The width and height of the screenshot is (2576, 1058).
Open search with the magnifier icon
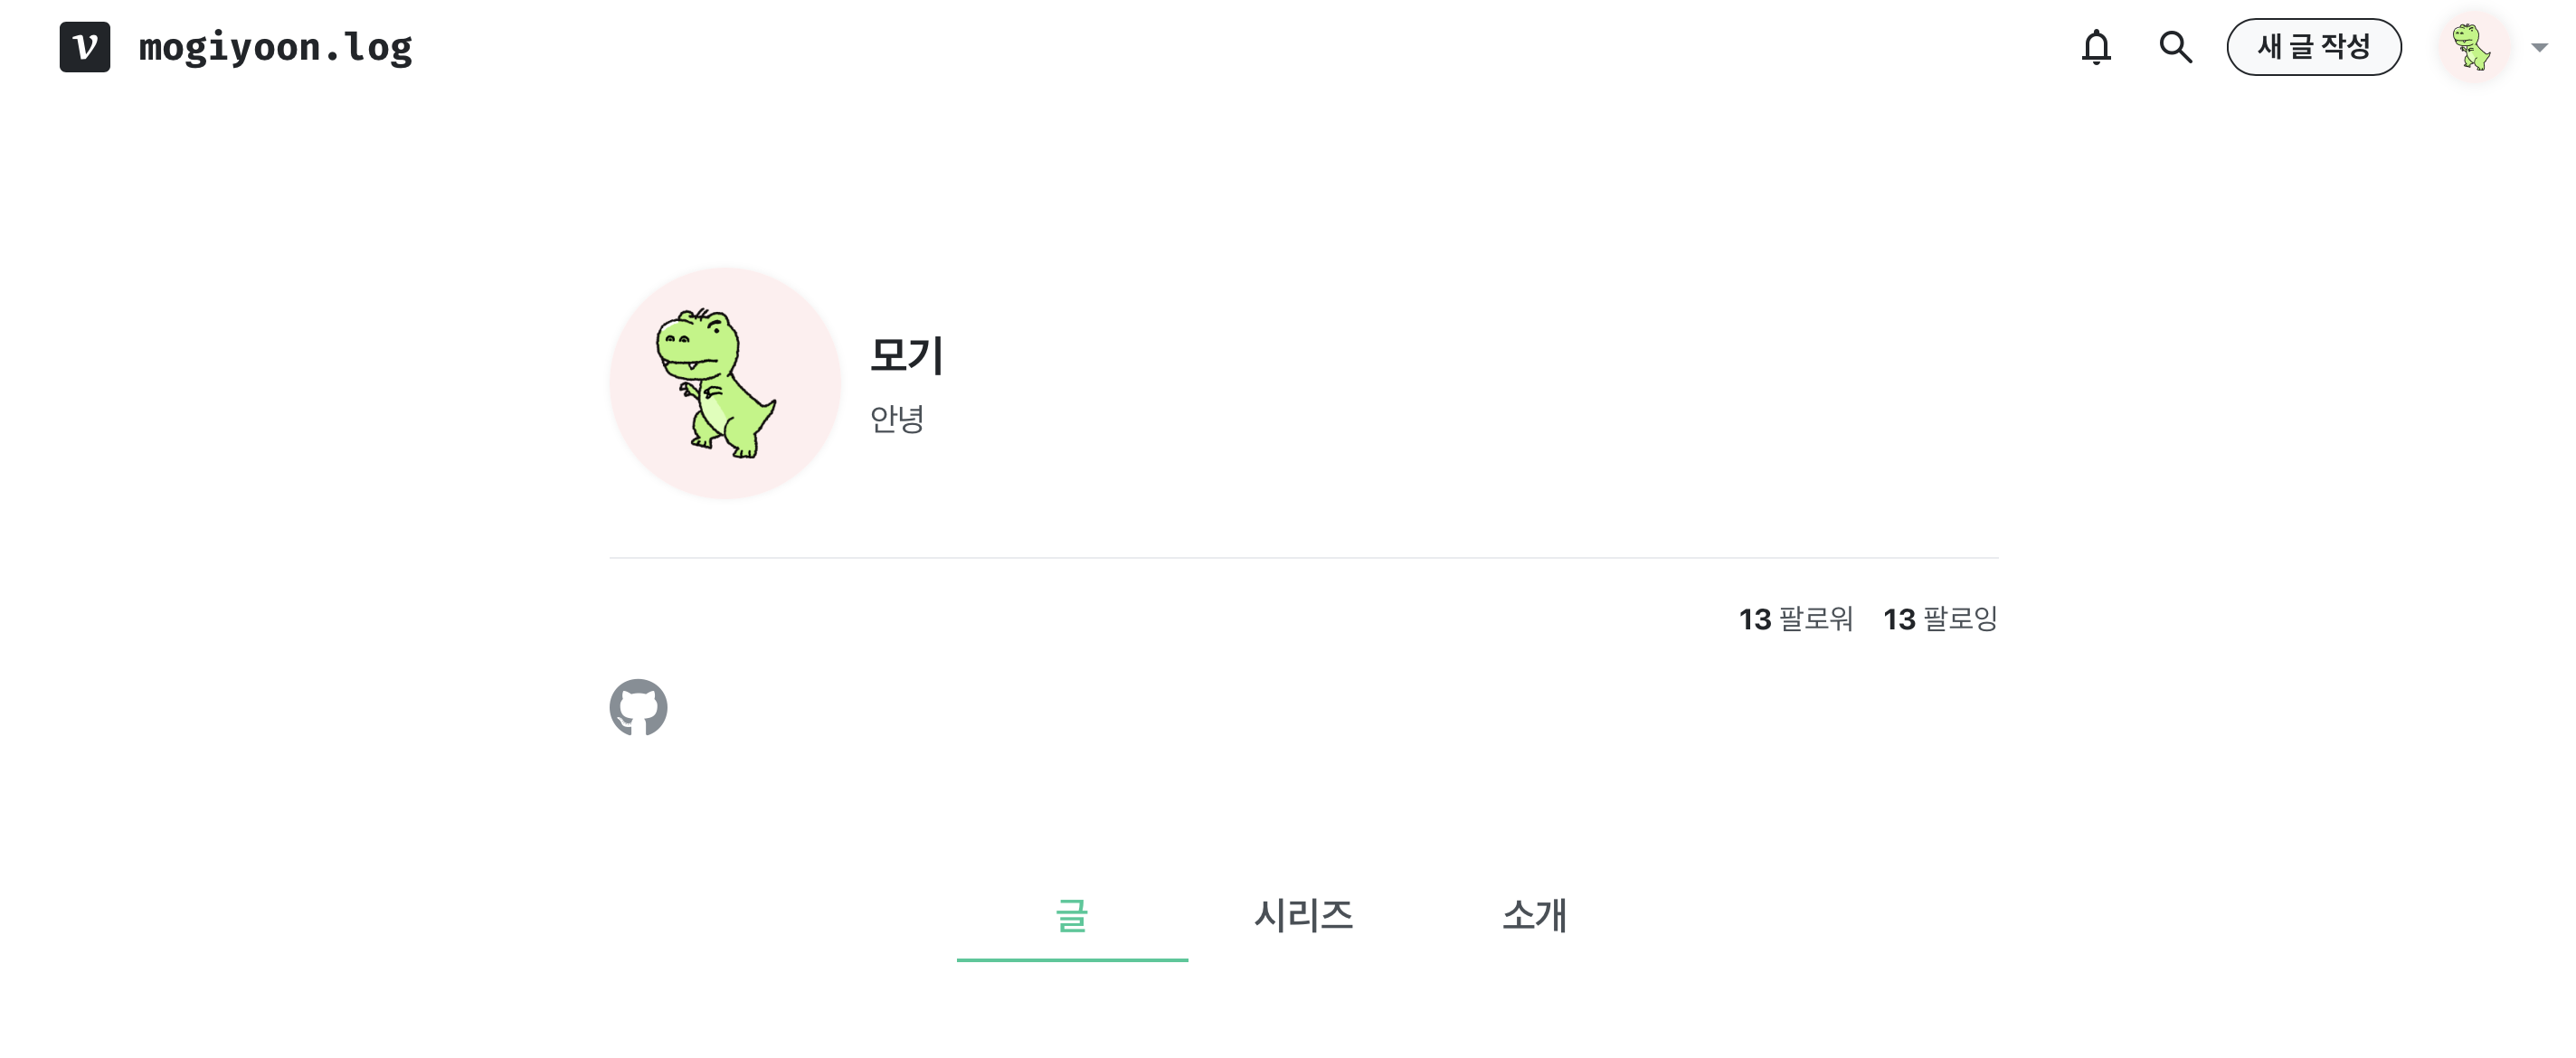[2175, 47]
